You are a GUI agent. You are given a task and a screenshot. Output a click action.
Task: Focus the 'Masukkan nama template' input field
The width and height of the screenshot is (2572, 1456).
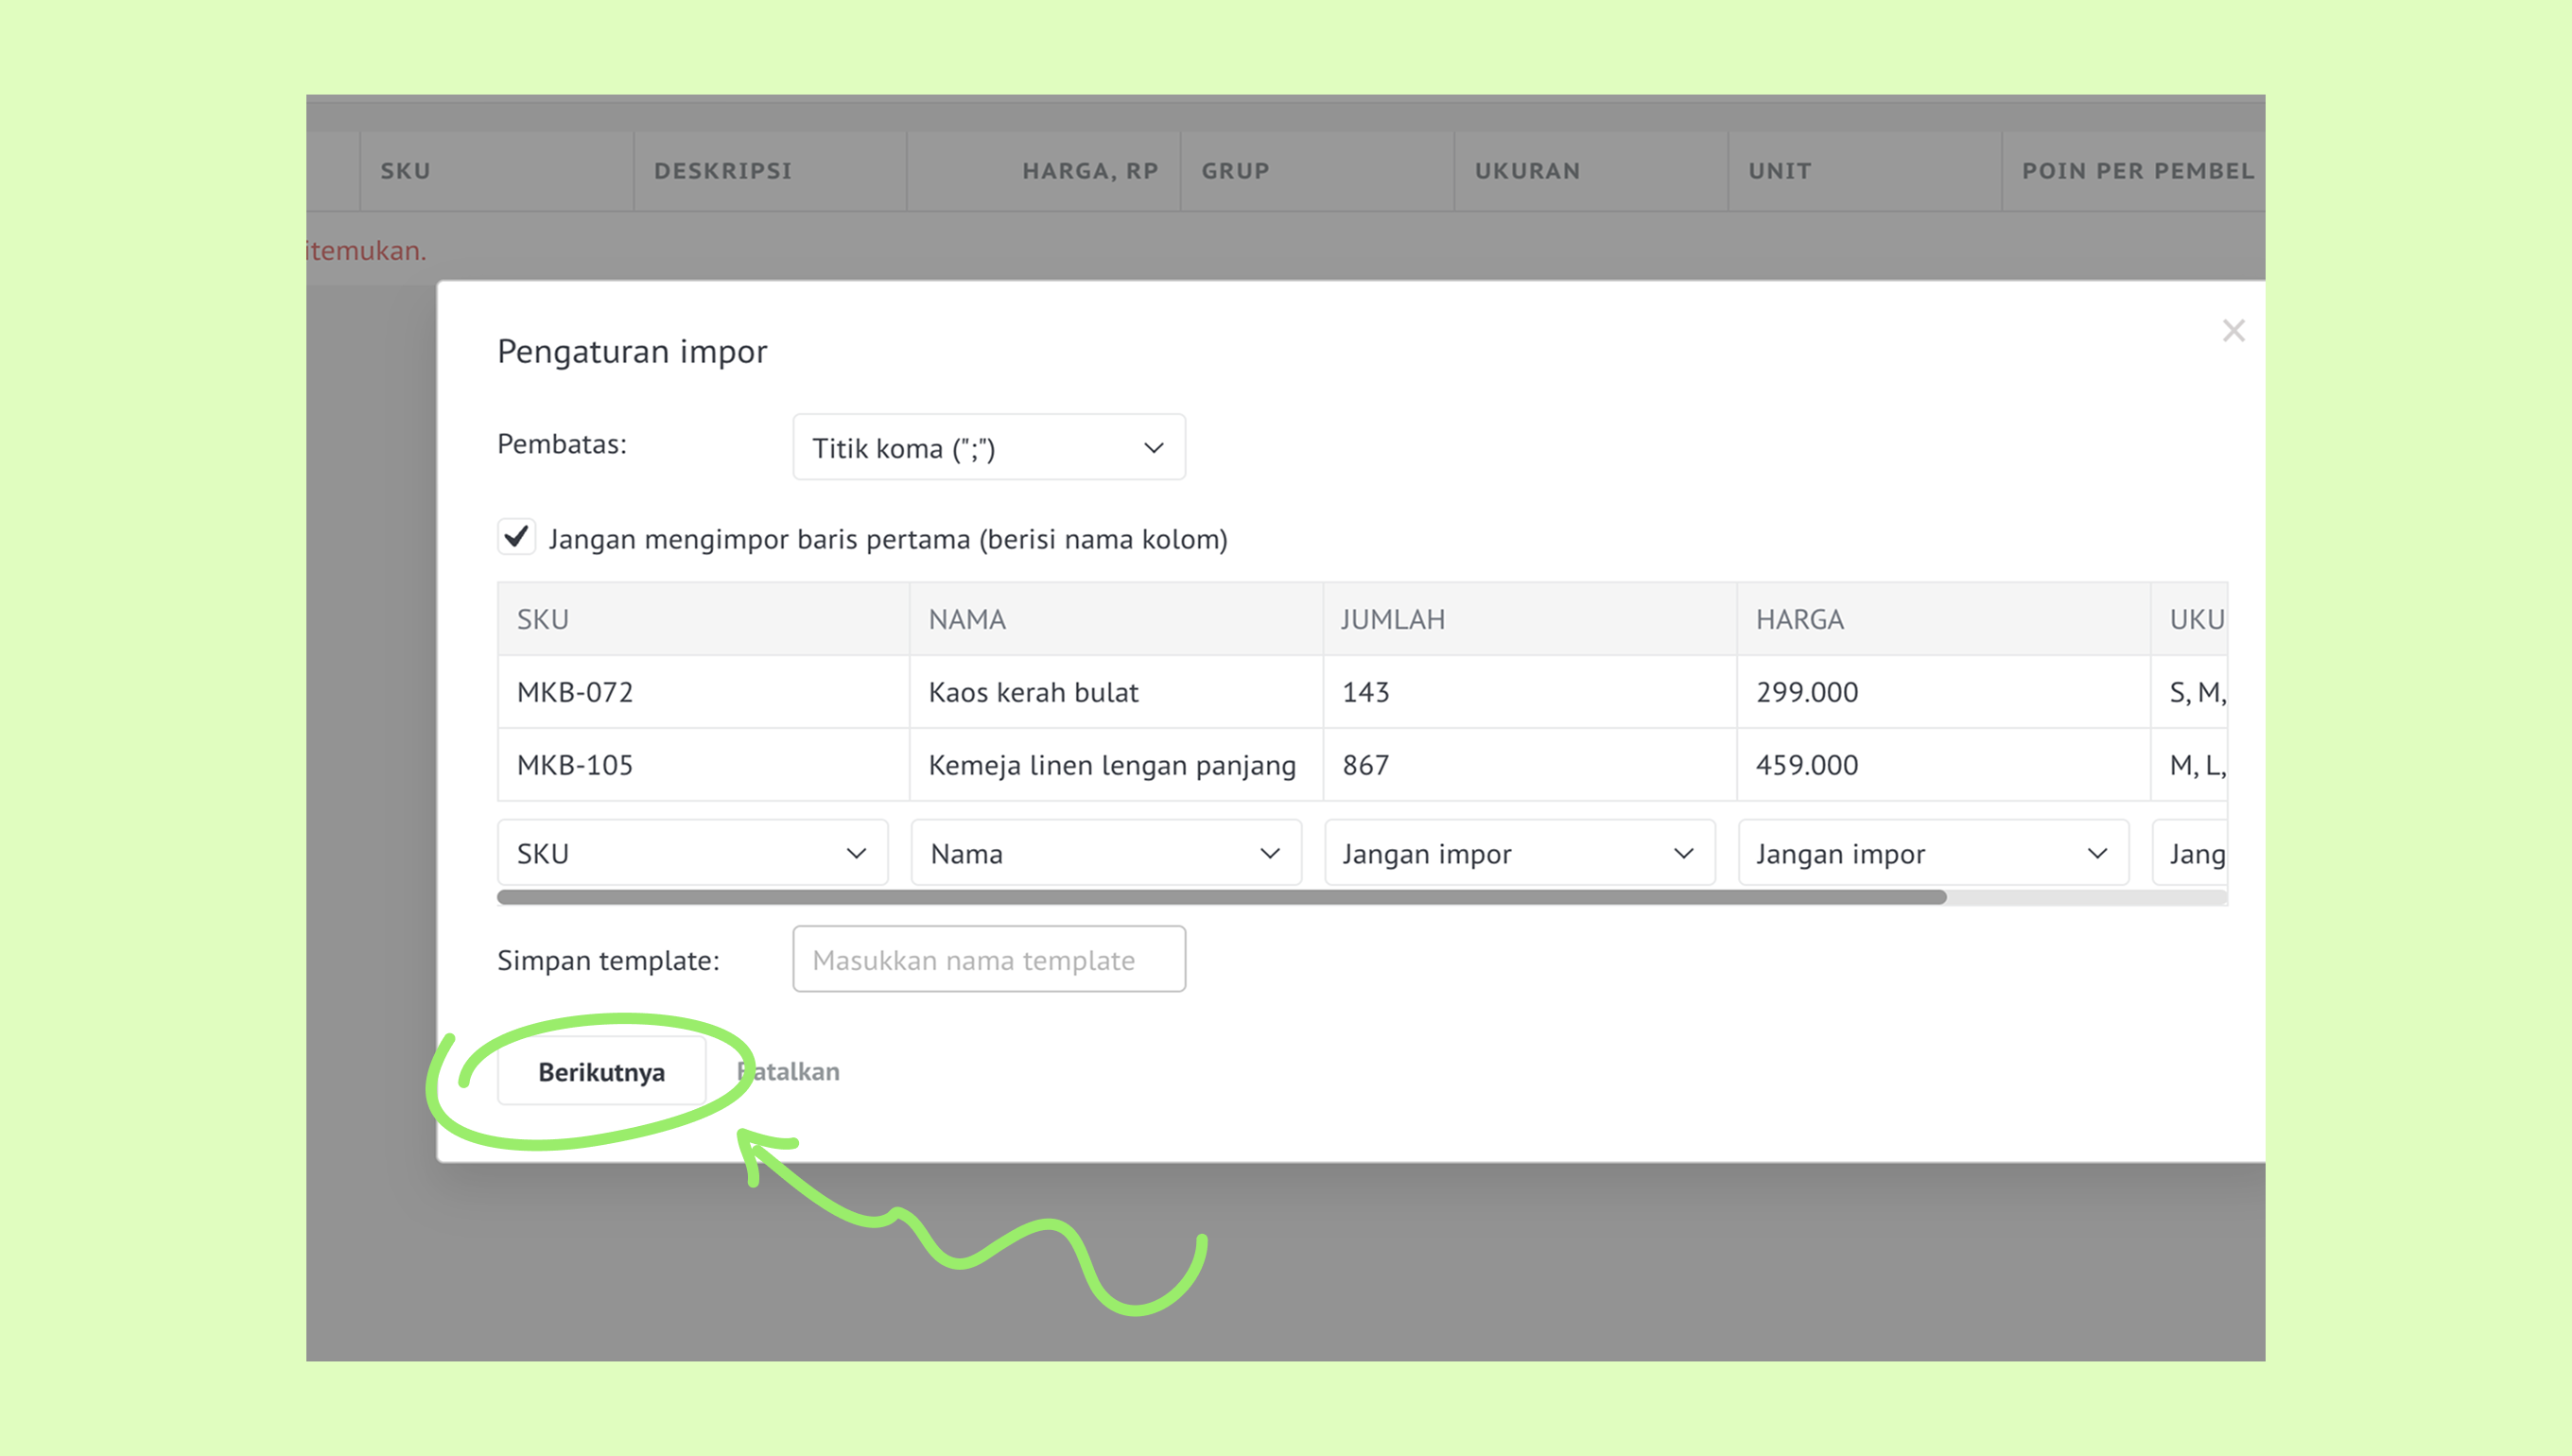click(989, 959)
